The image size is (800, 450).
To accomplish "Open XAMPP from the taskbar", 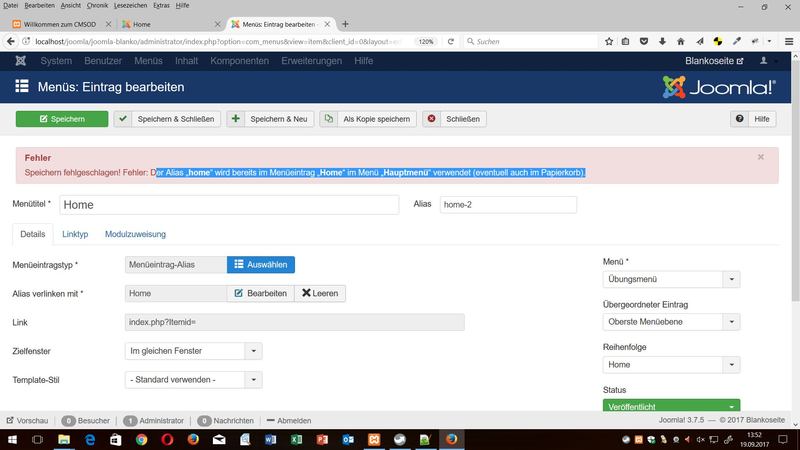I will [374, 439].
